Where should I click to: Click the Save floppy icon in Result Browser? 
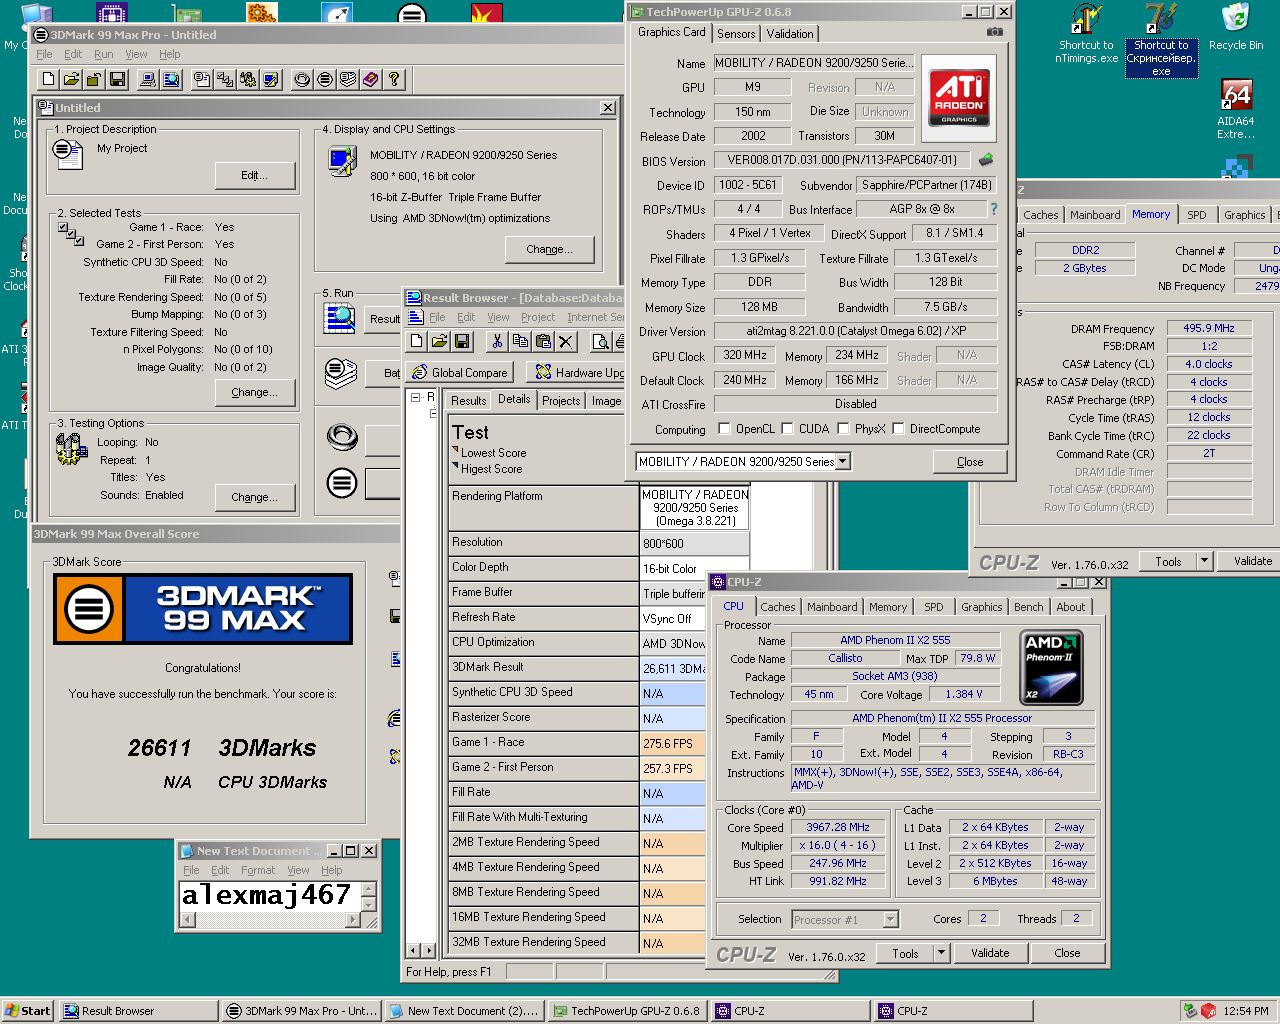point(462,342)
